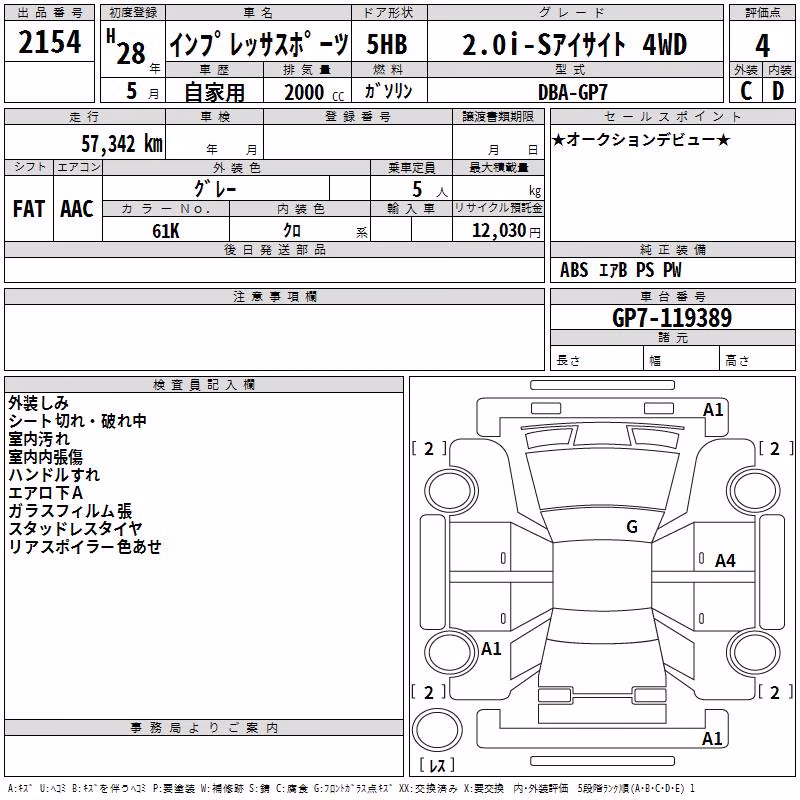Click the legend line starting A:キズ

pyautogui.click(x=351, y=788)
